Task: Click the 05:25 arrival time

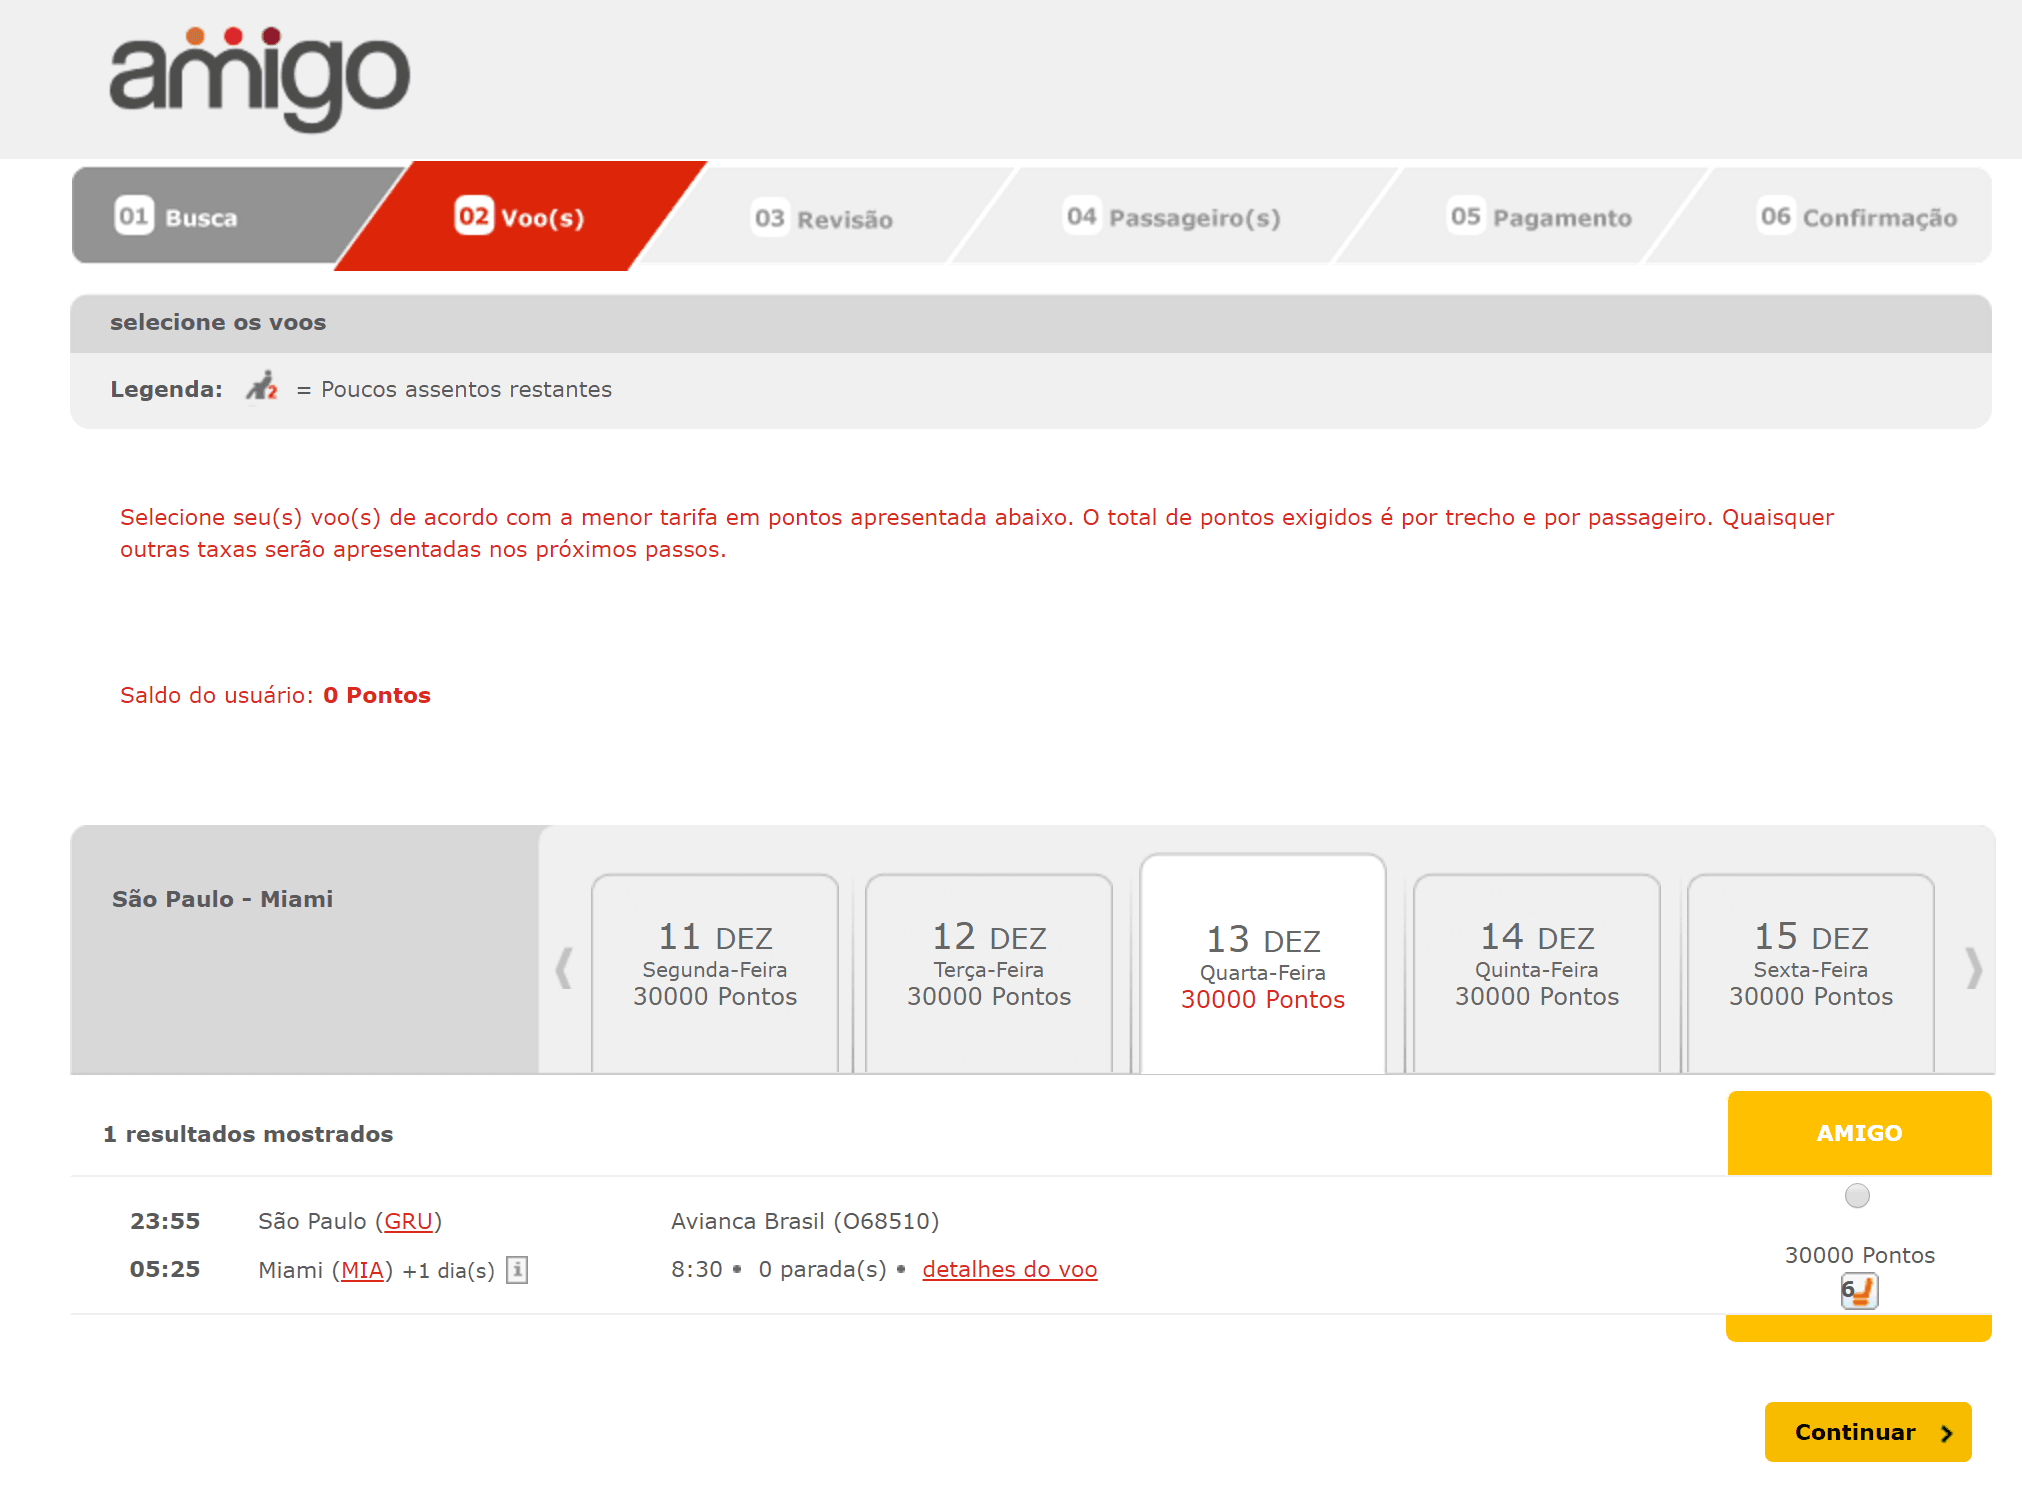Action: pos(165,1269)
